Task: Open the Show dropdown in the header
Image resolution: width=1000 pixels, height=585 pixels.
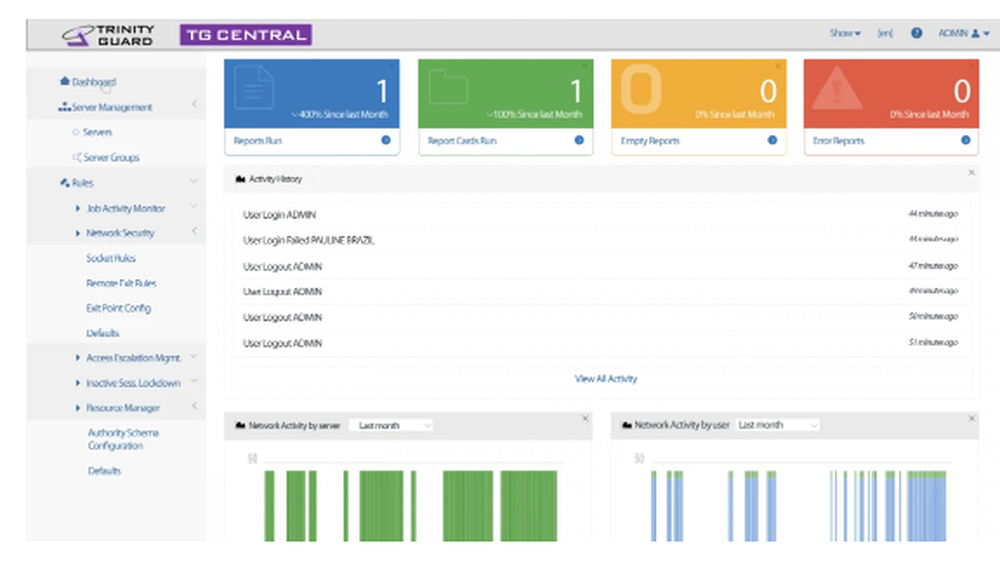Action: 845,33
